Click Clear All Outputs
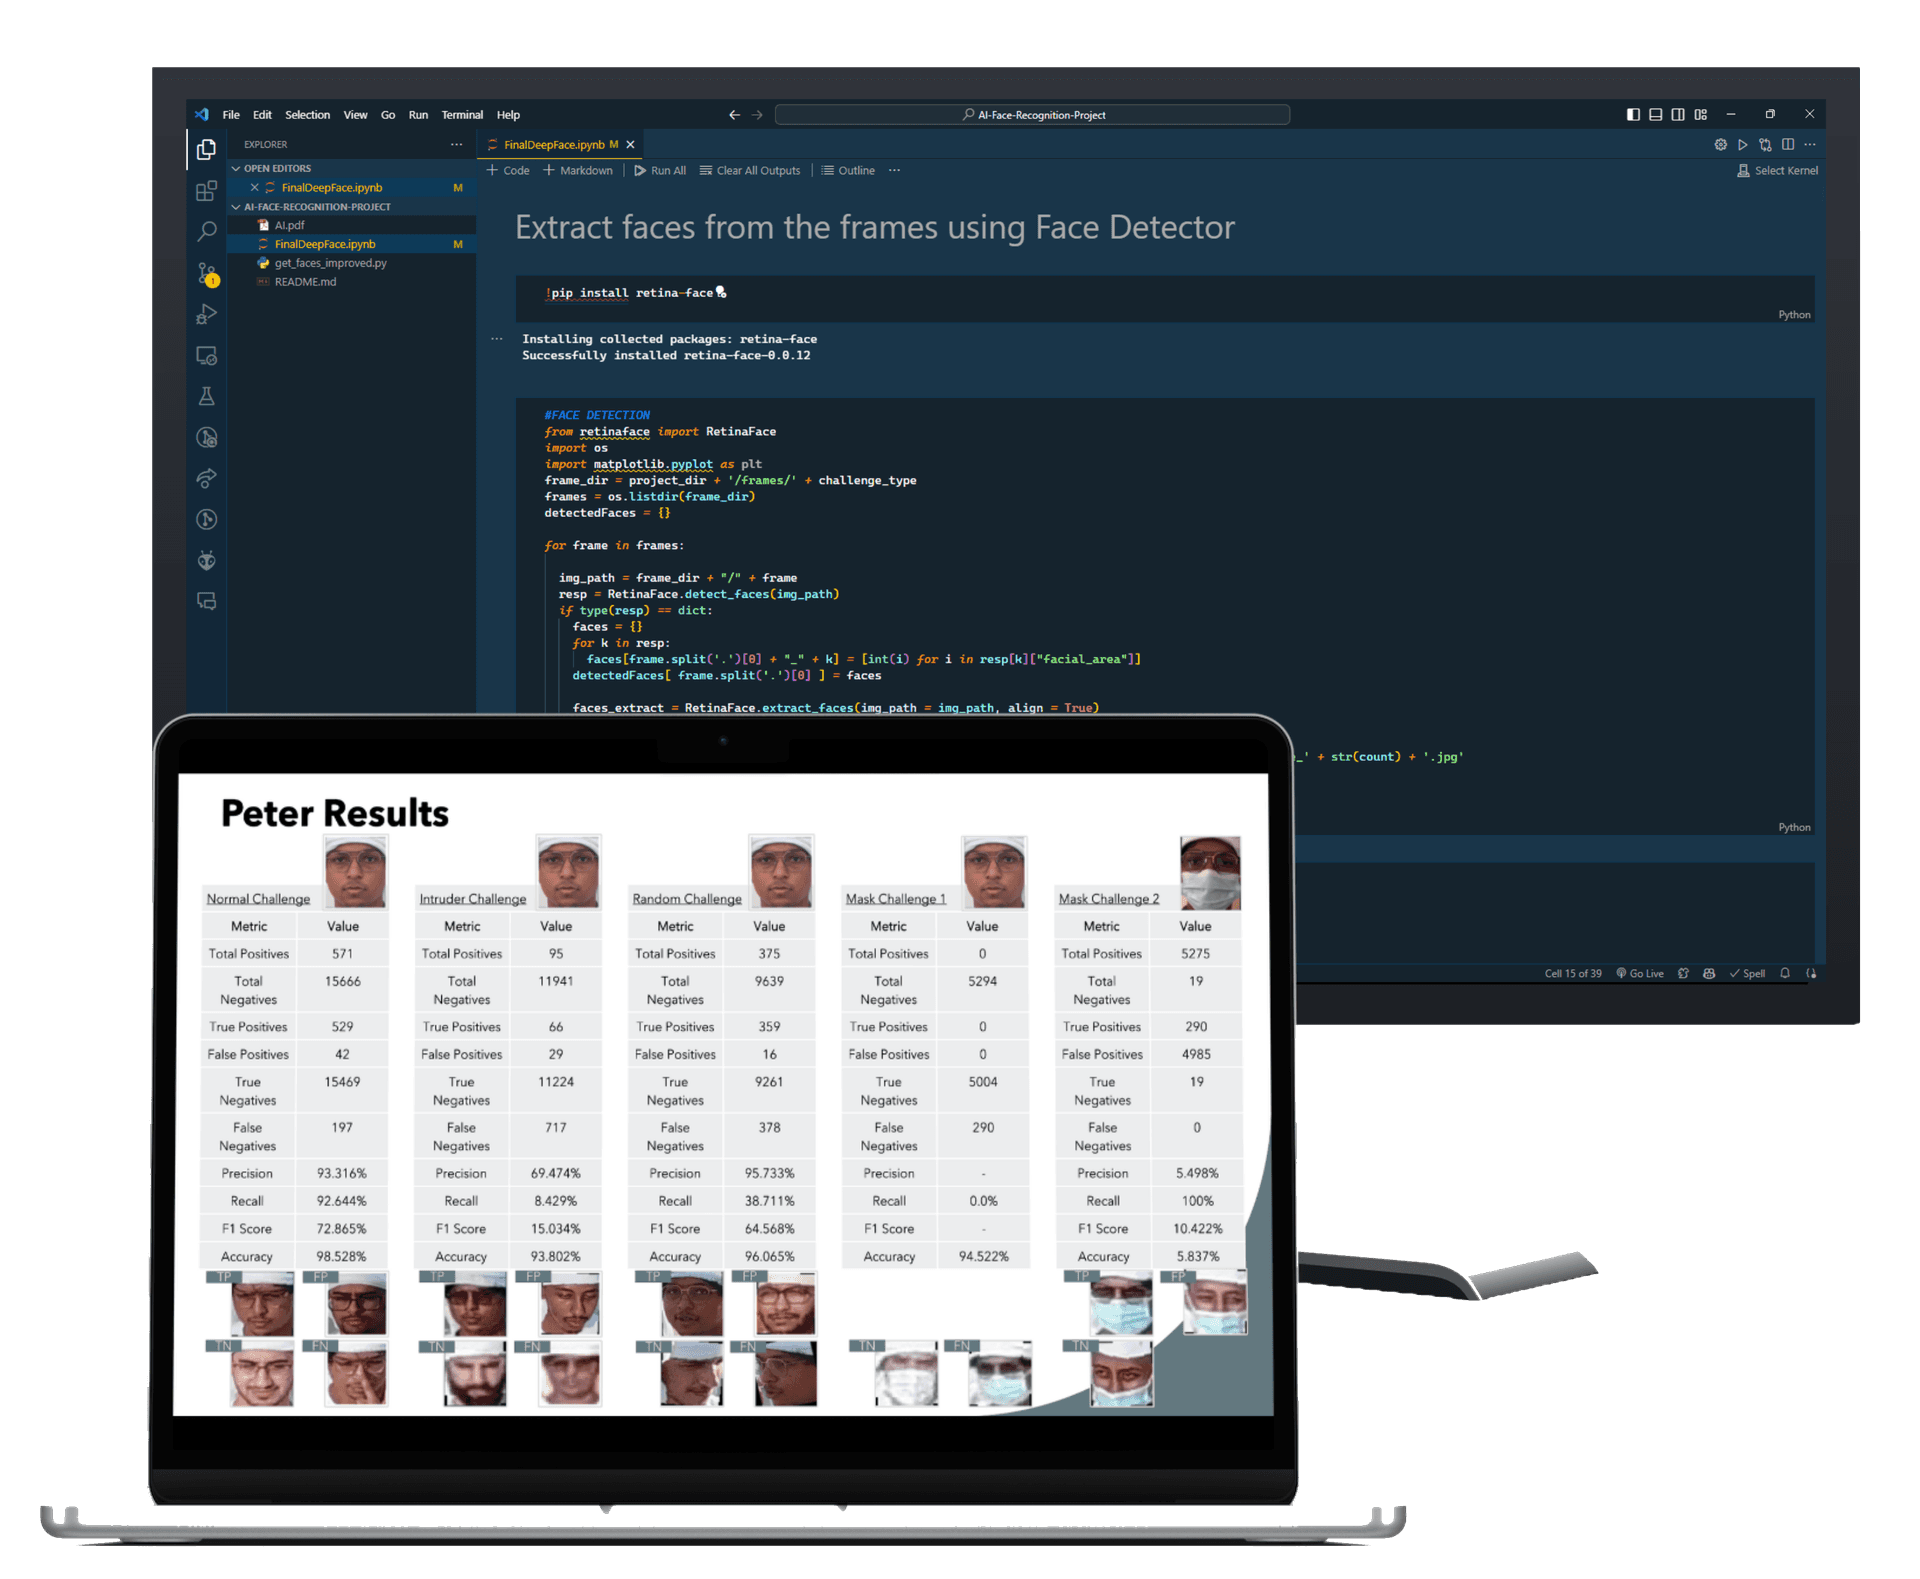 click(x=750, y=171)
